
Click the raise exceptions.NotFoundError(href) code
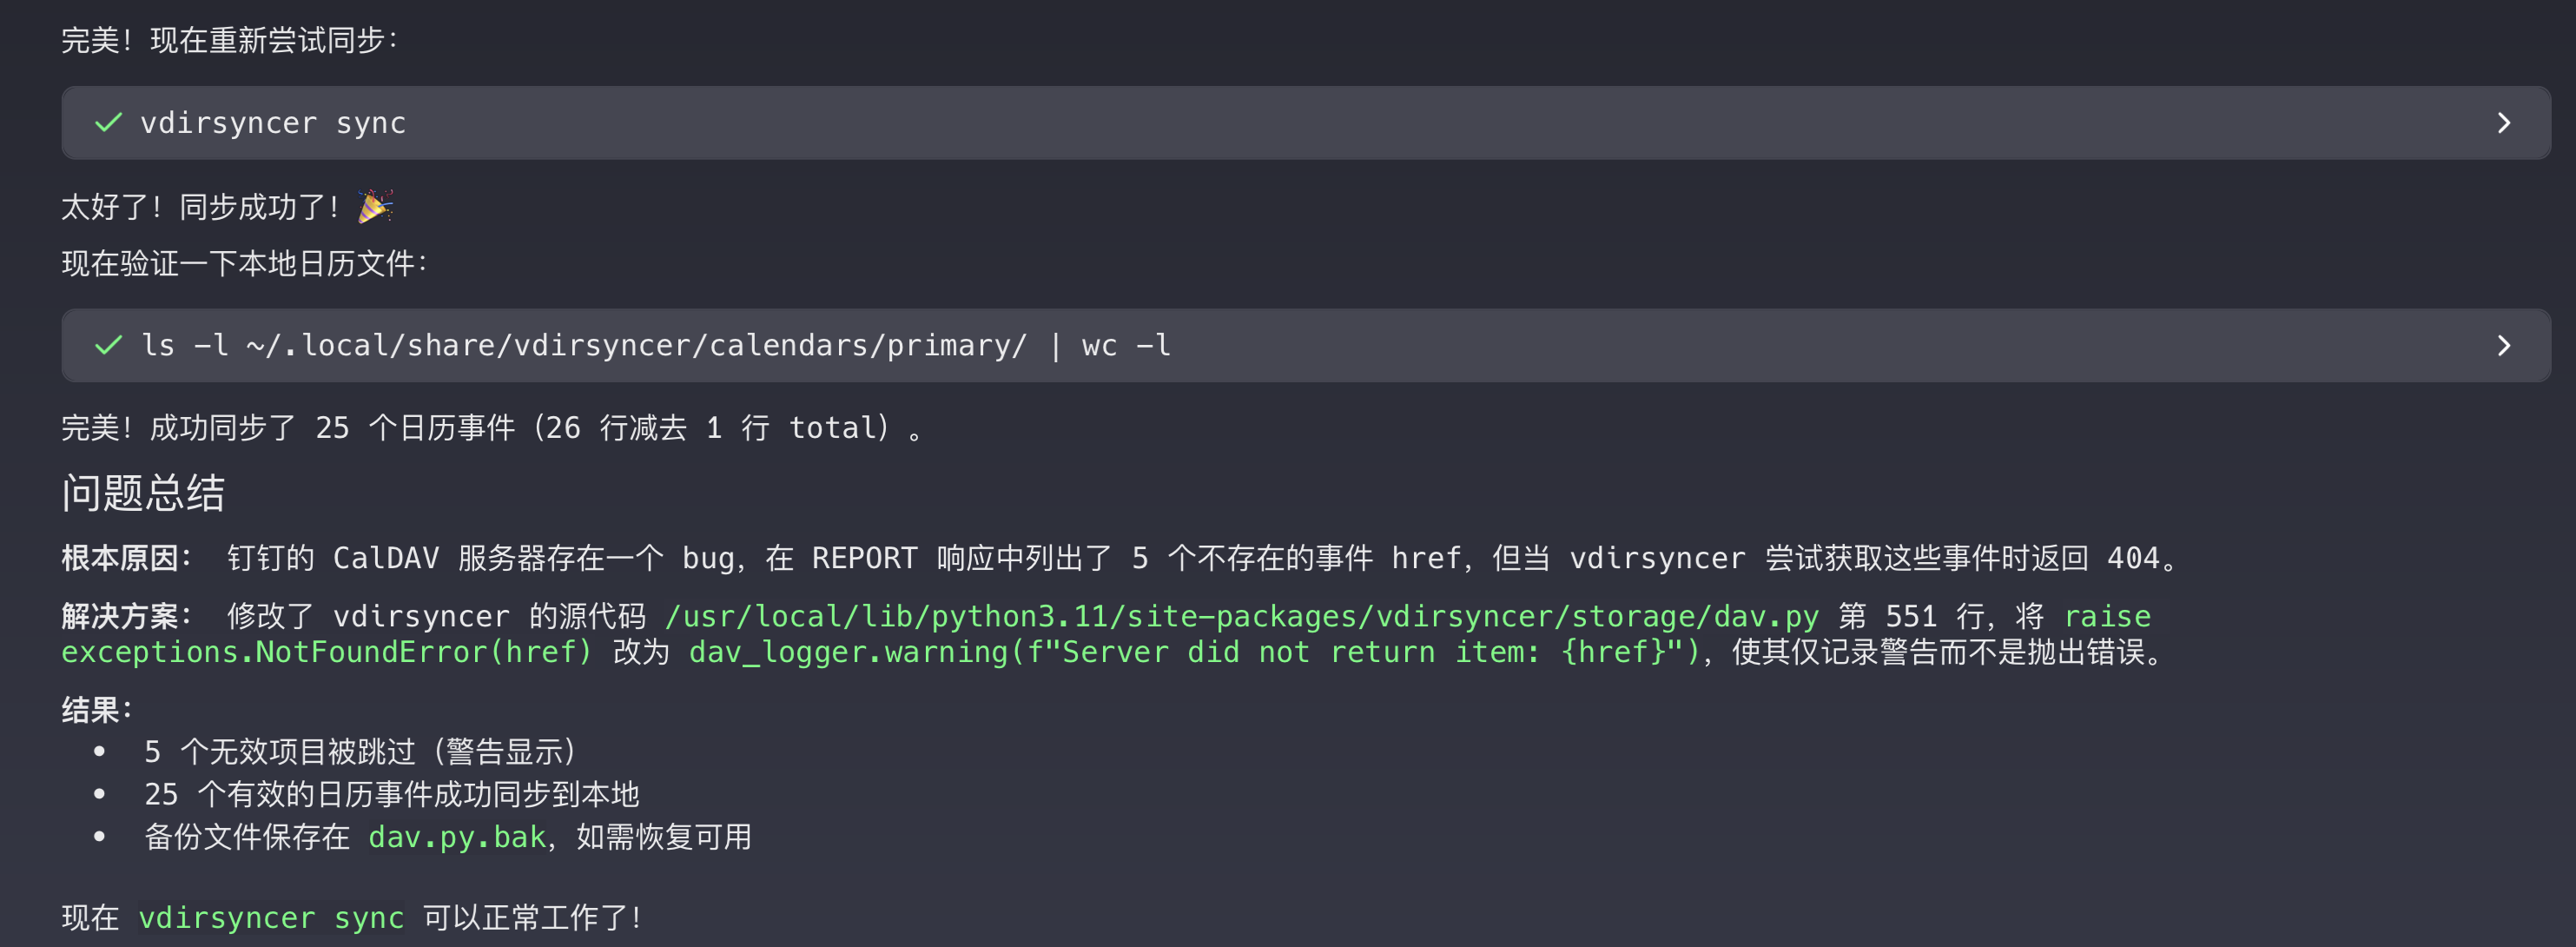[x=327, y=652]
